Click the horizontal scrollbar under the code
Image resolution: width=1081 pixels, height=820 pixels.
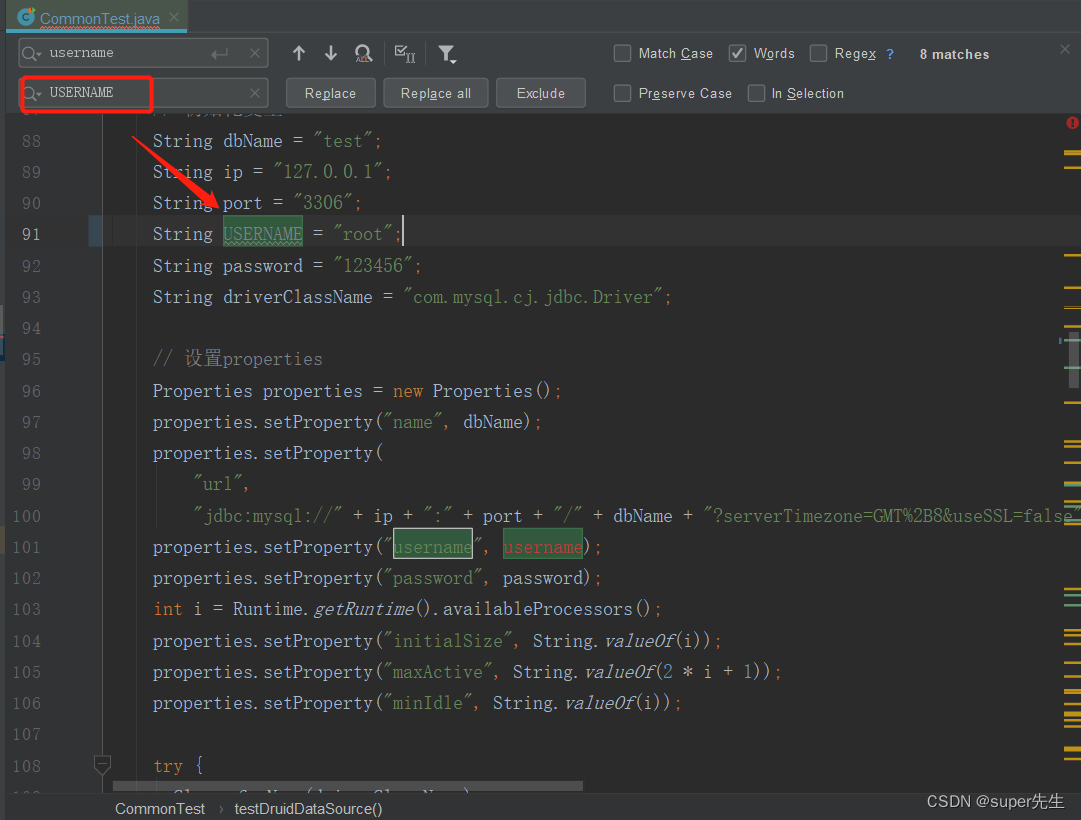point(347,786)
